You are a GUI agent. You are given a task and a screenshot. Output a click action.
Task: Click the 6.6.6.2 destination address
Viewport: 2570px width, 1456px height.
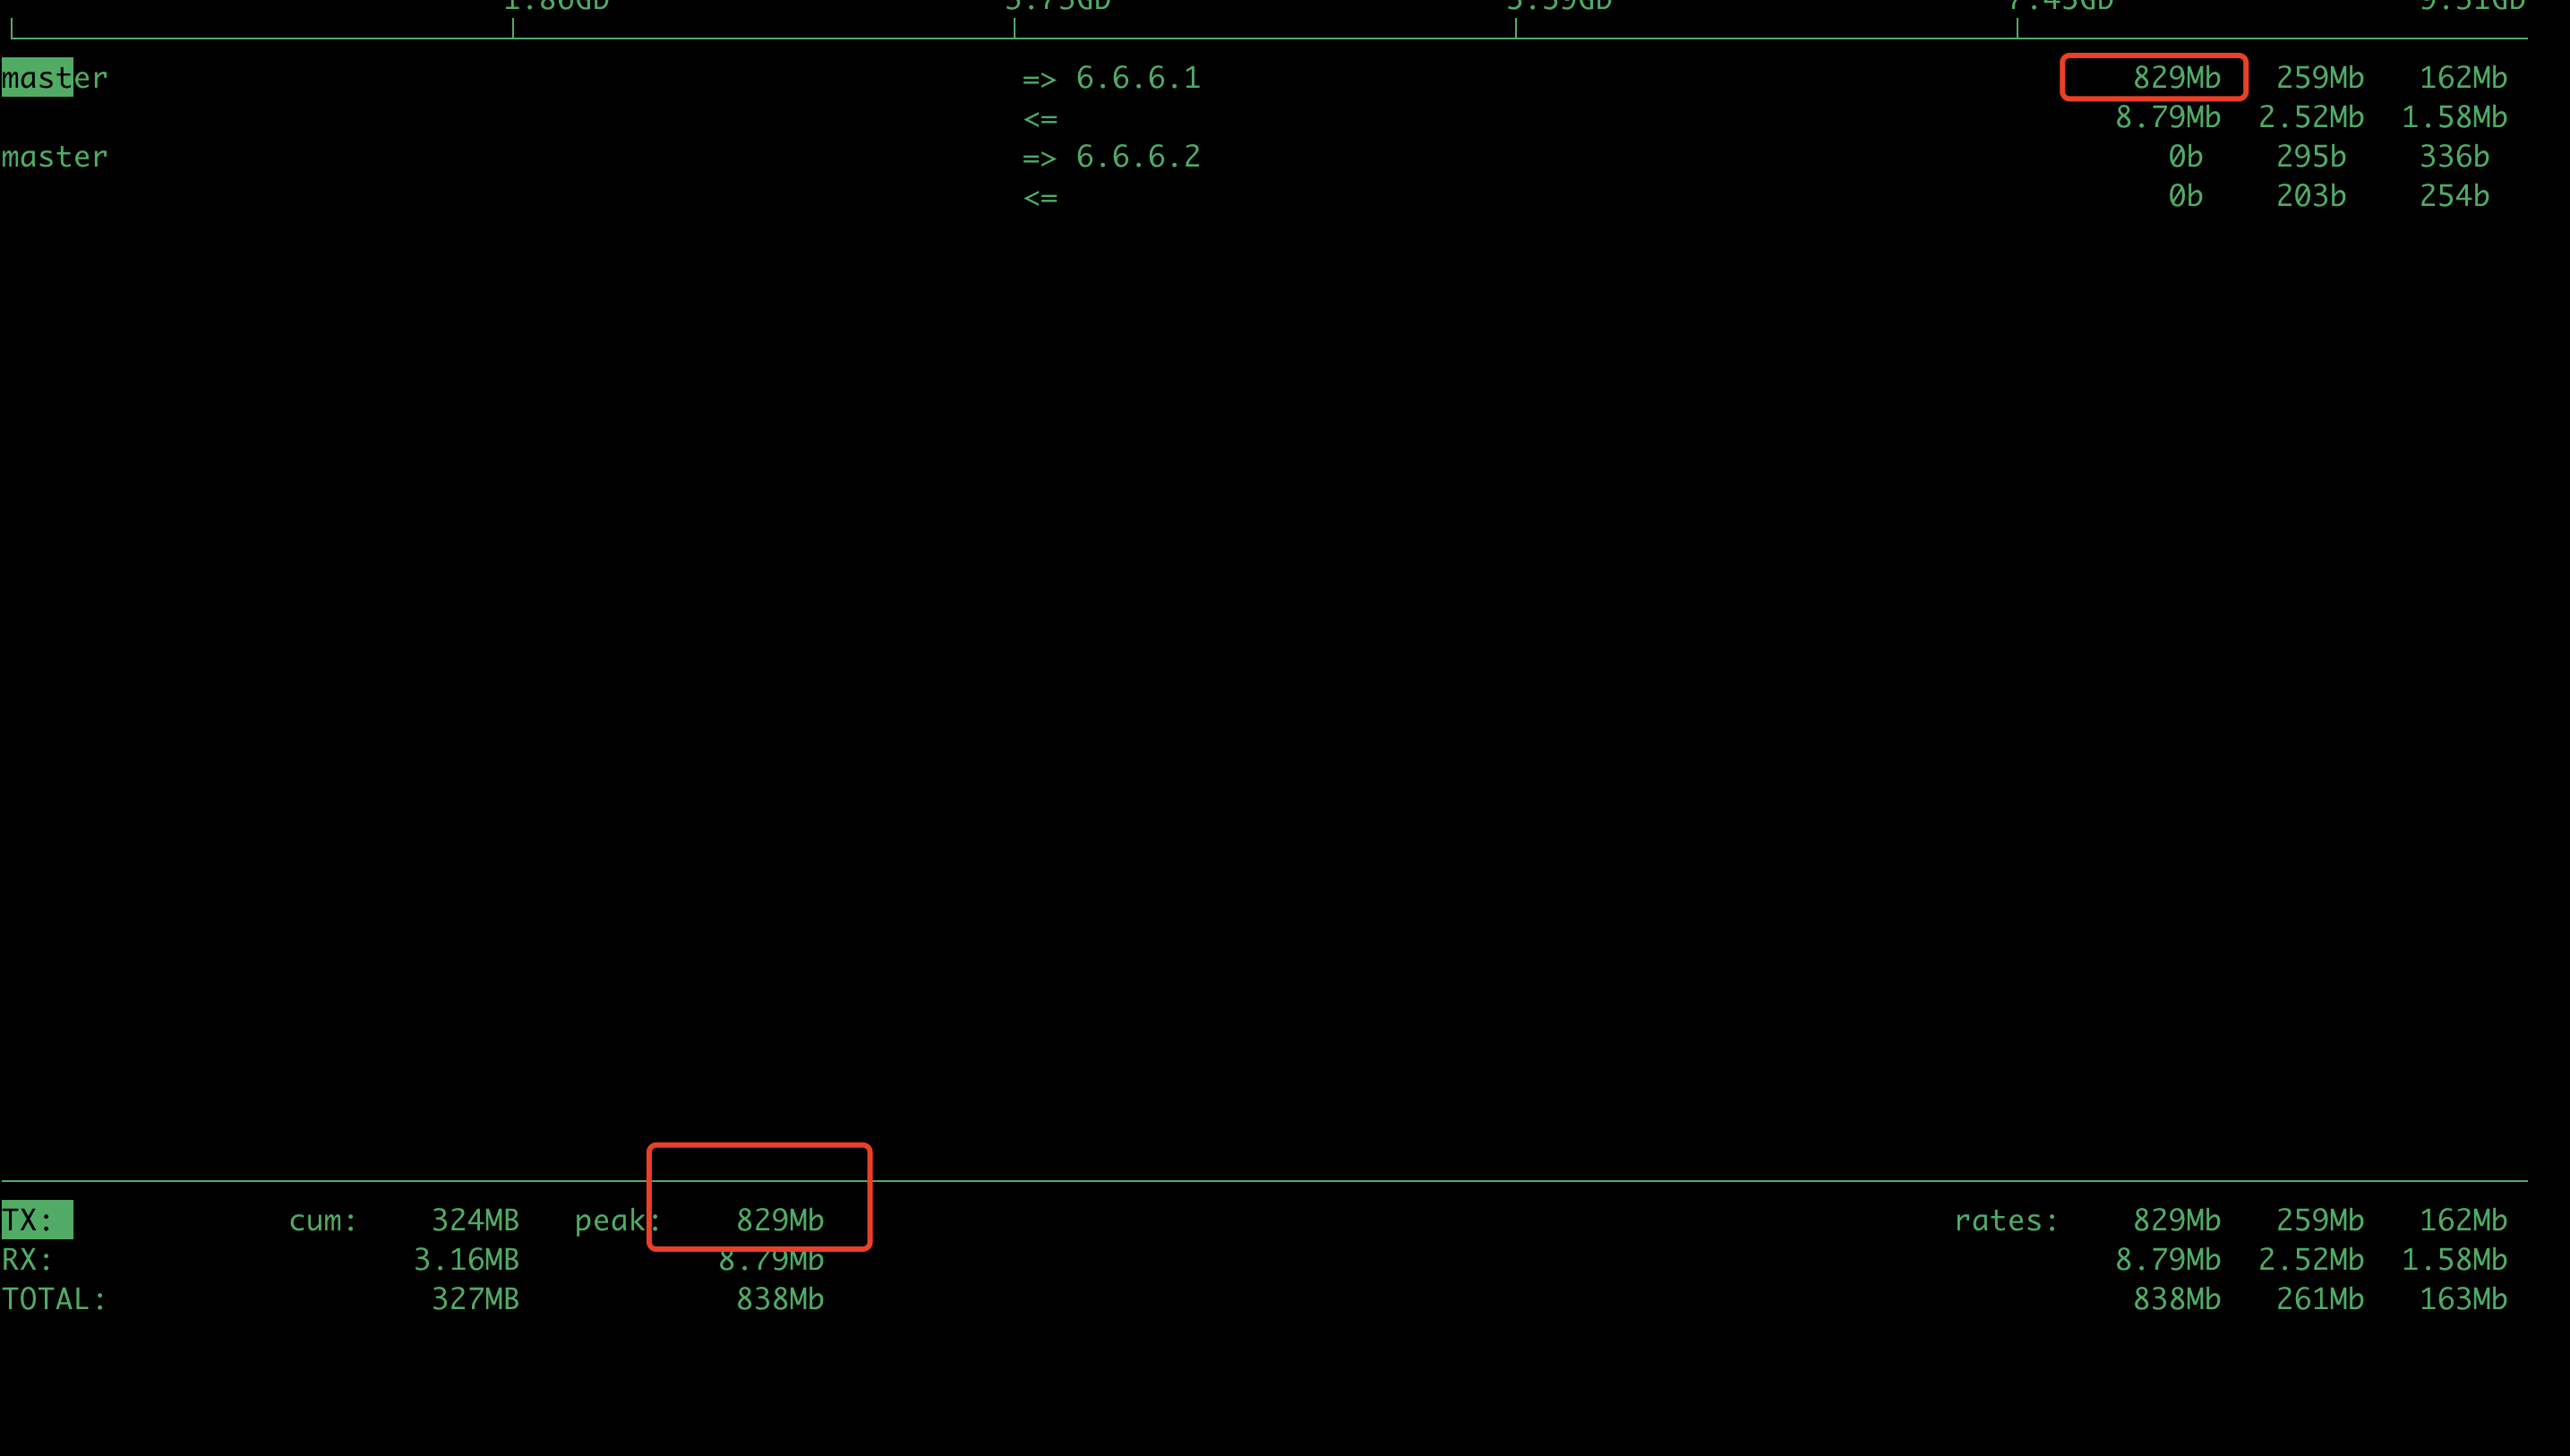[1137, 157]
